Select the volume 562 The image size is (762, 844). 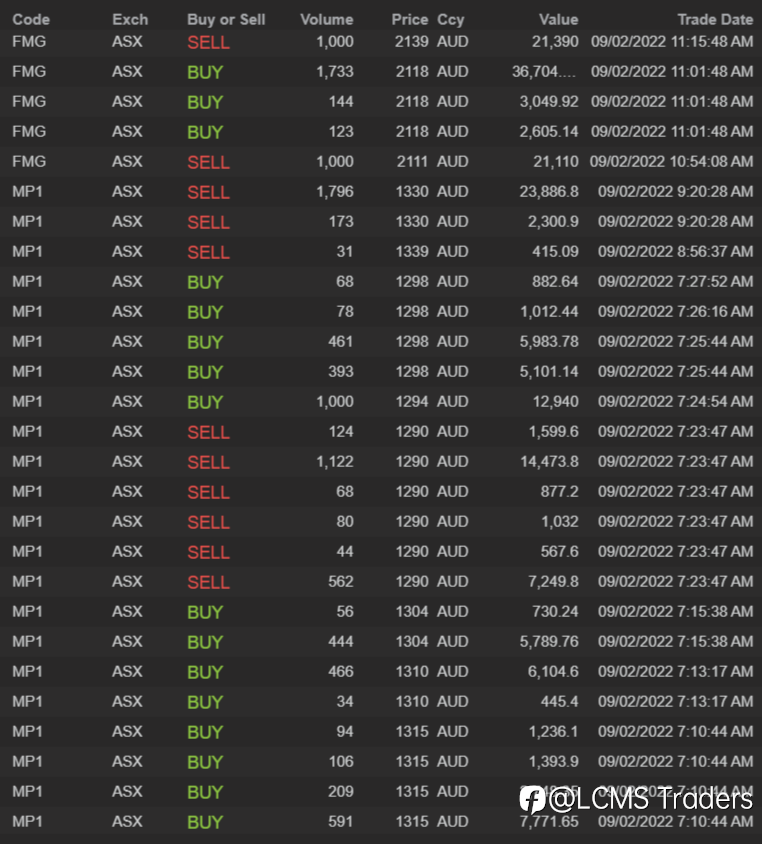(x=341, y=582)
